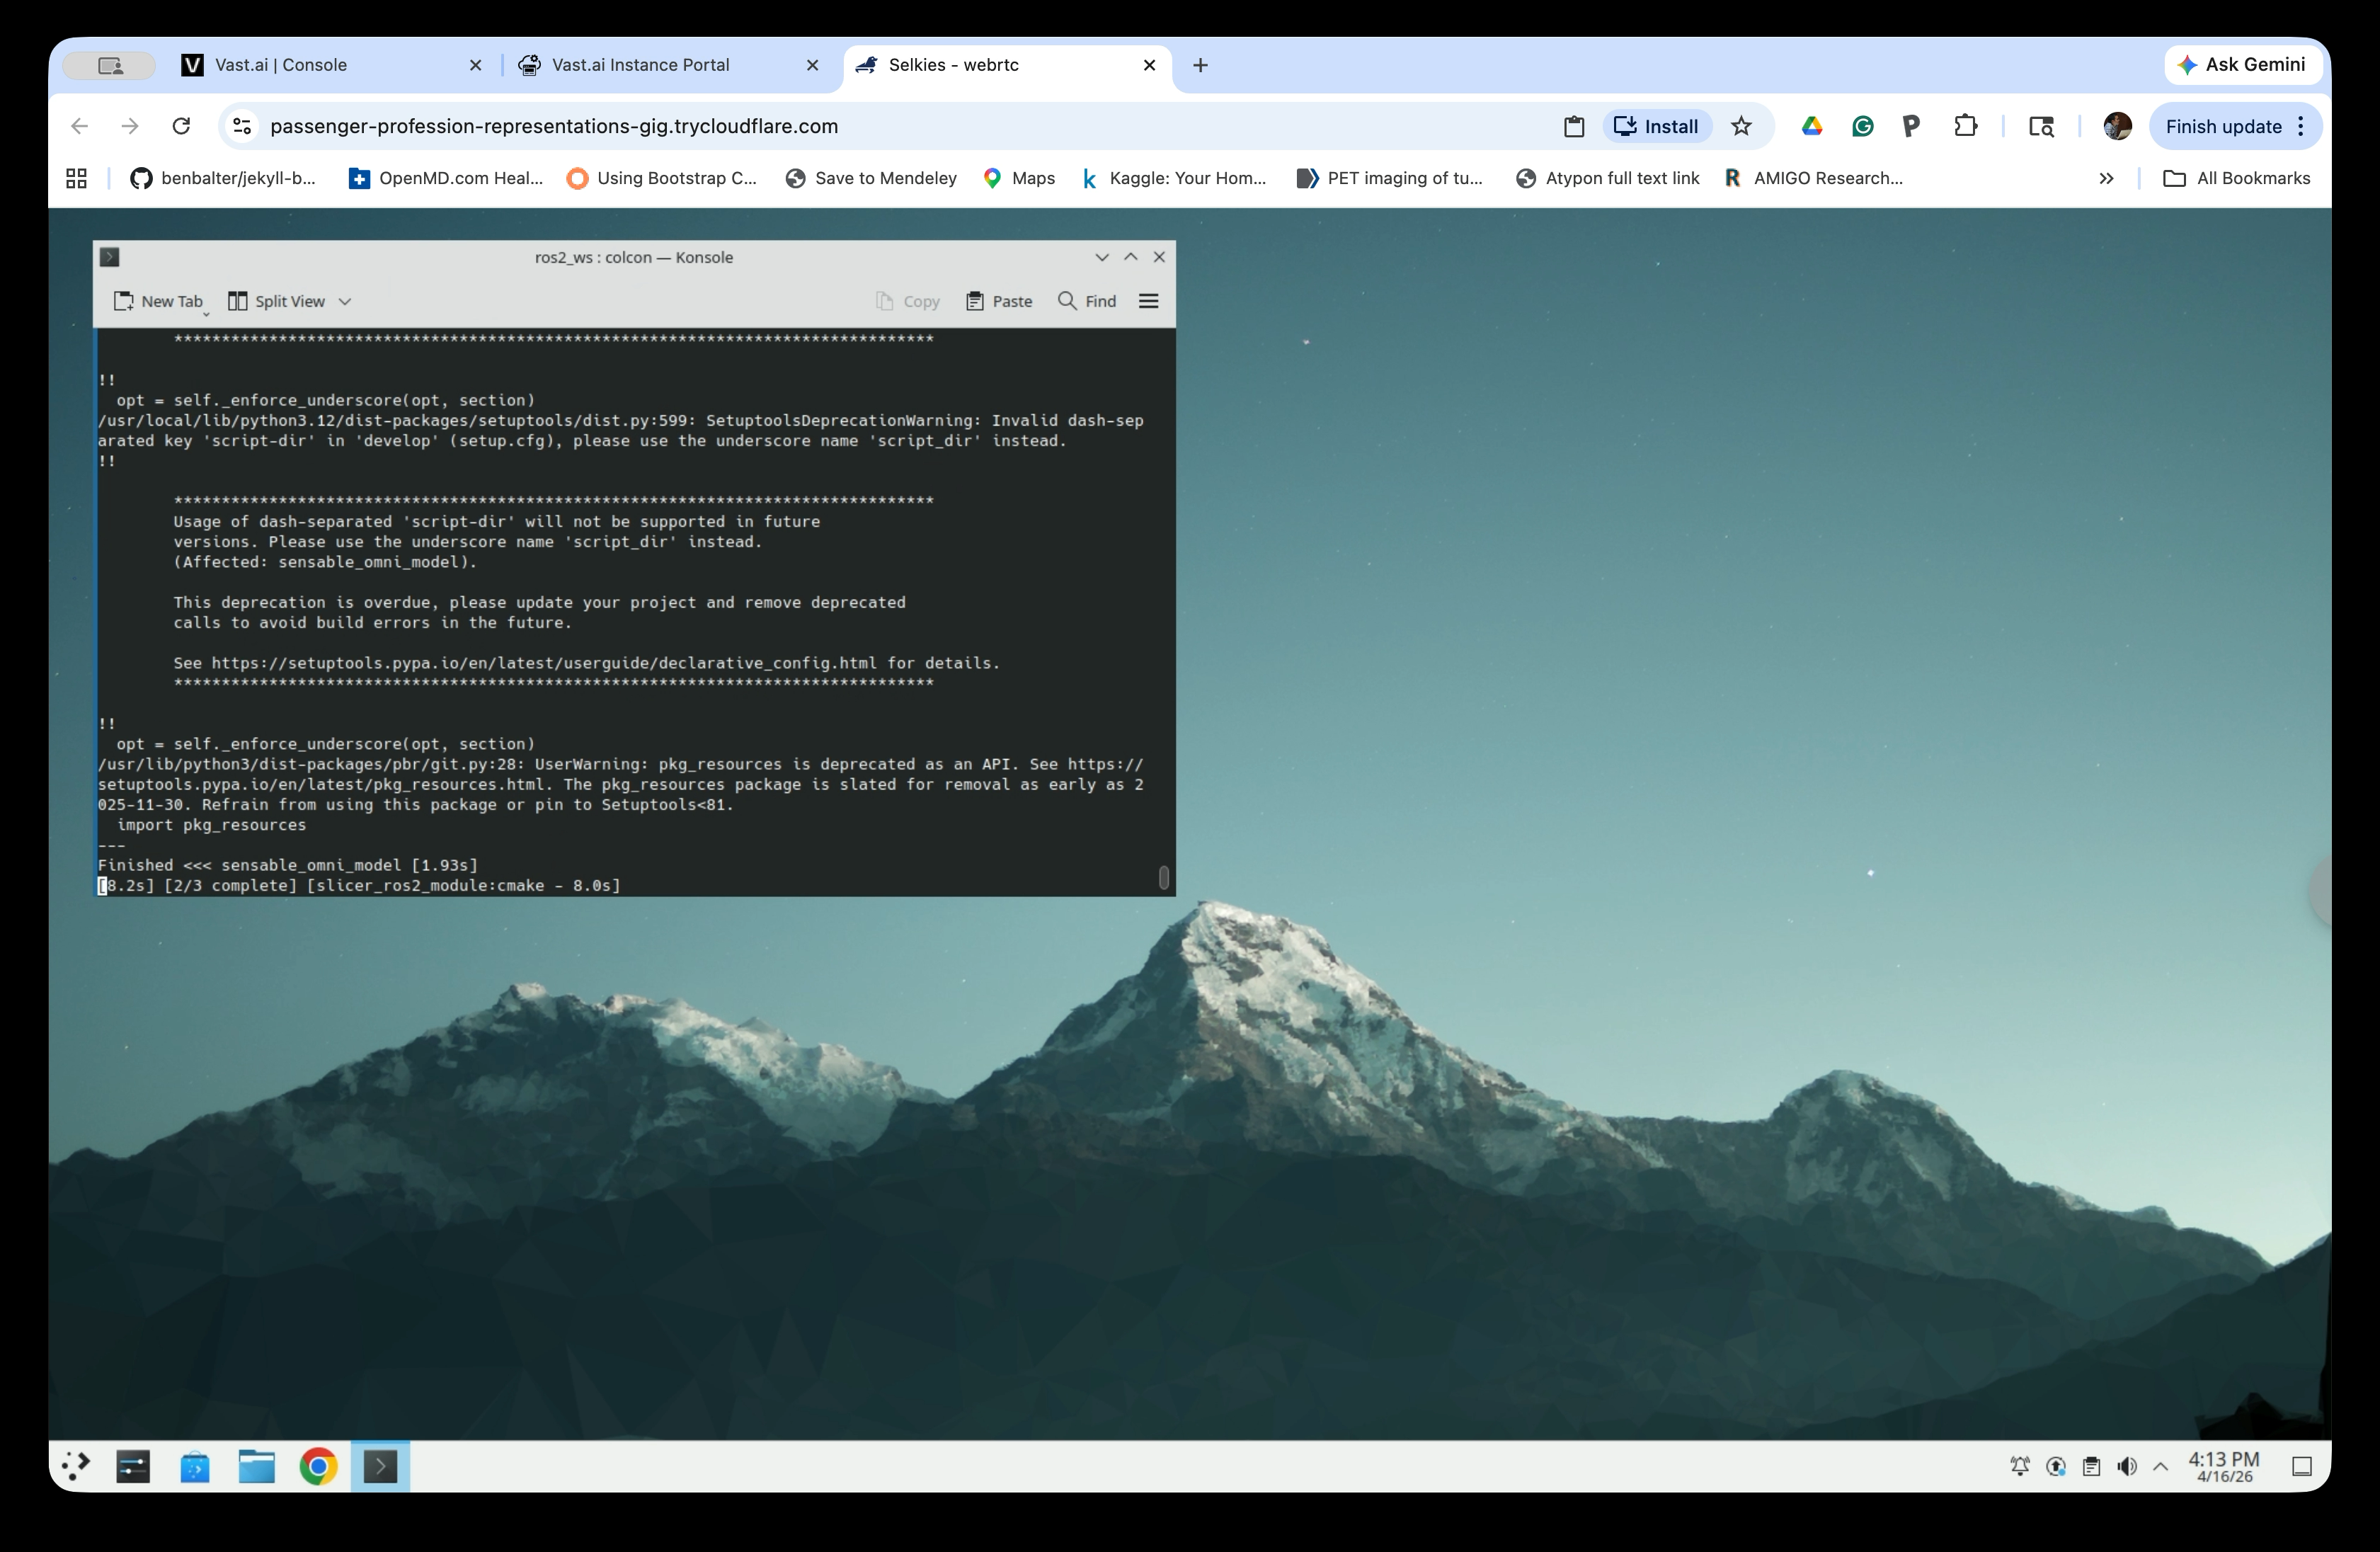Bookmark the page with the star icon
Viewport: 2380px width, 1552px height.
[1742, 126]
